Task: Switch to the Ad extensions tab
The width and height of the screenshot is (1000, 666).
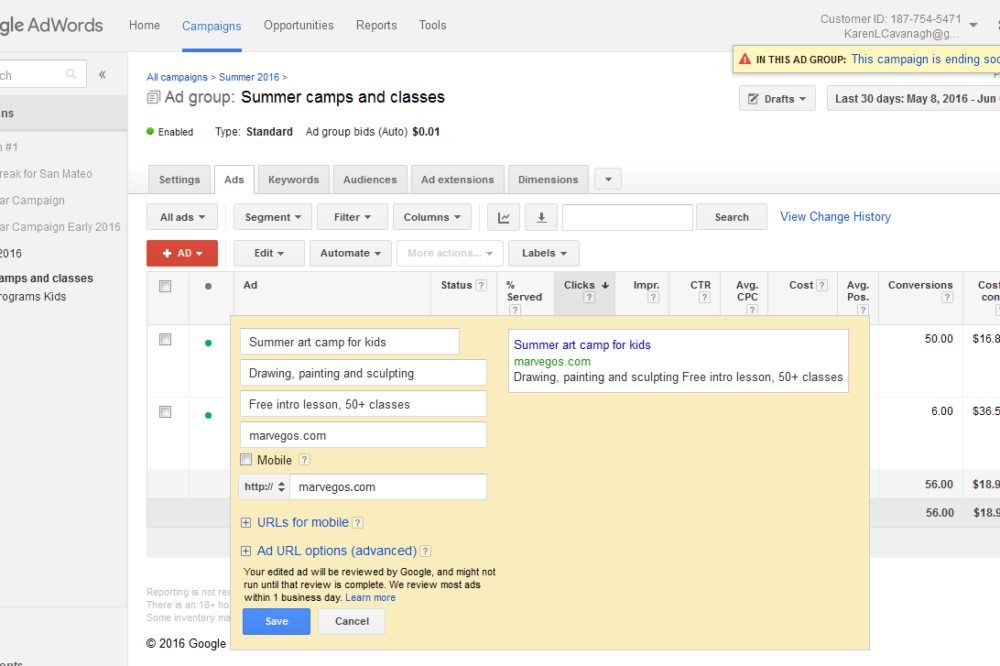Action: click(457, 180)
